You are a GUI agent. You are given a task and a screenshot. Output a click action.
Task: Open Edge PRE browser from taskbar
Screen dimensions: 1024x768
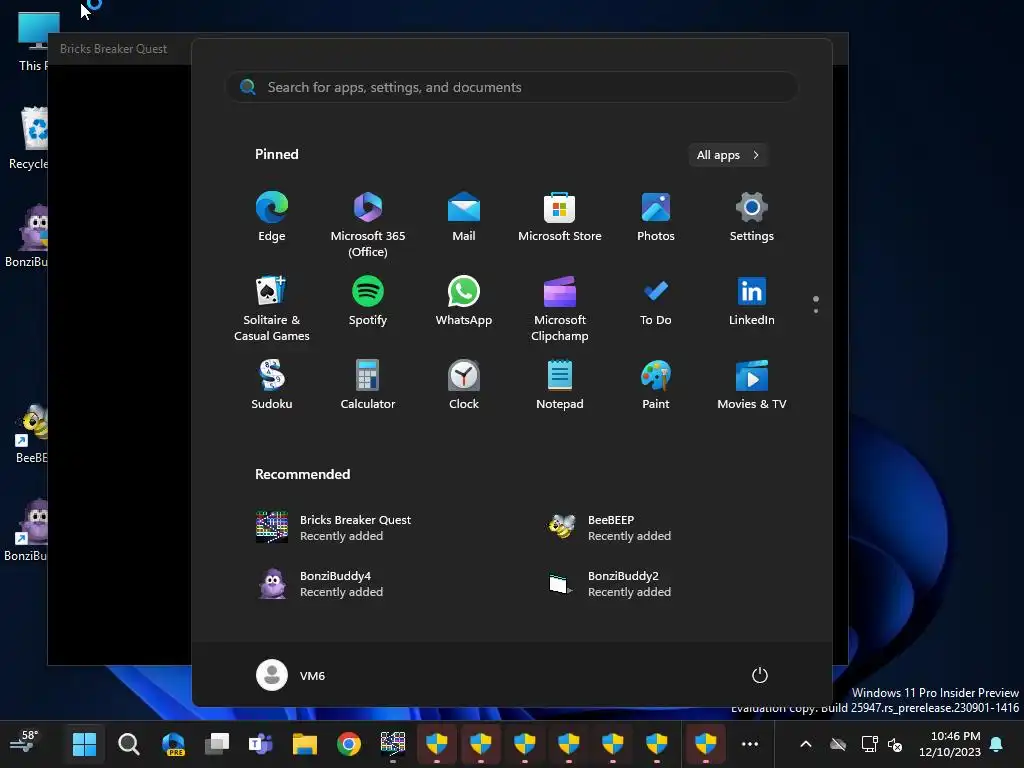[173, 744]
